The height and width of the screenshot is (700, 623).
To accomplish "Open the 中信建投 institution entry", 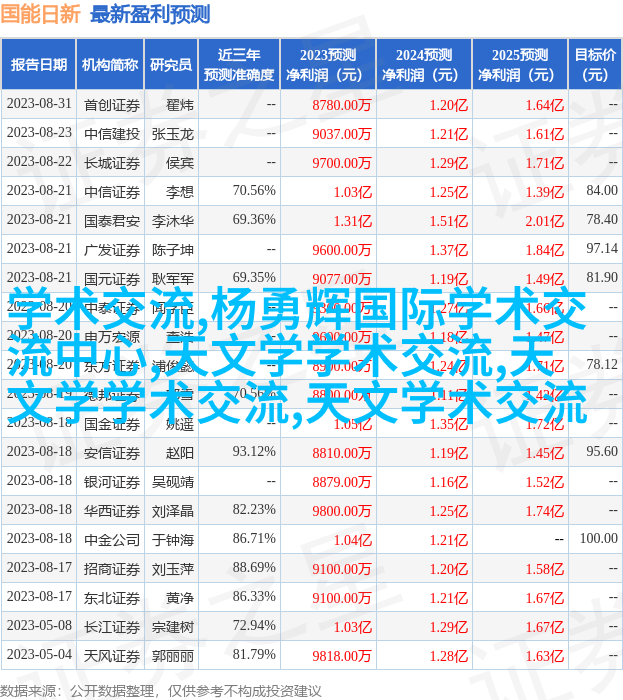I will click(111, 134).
